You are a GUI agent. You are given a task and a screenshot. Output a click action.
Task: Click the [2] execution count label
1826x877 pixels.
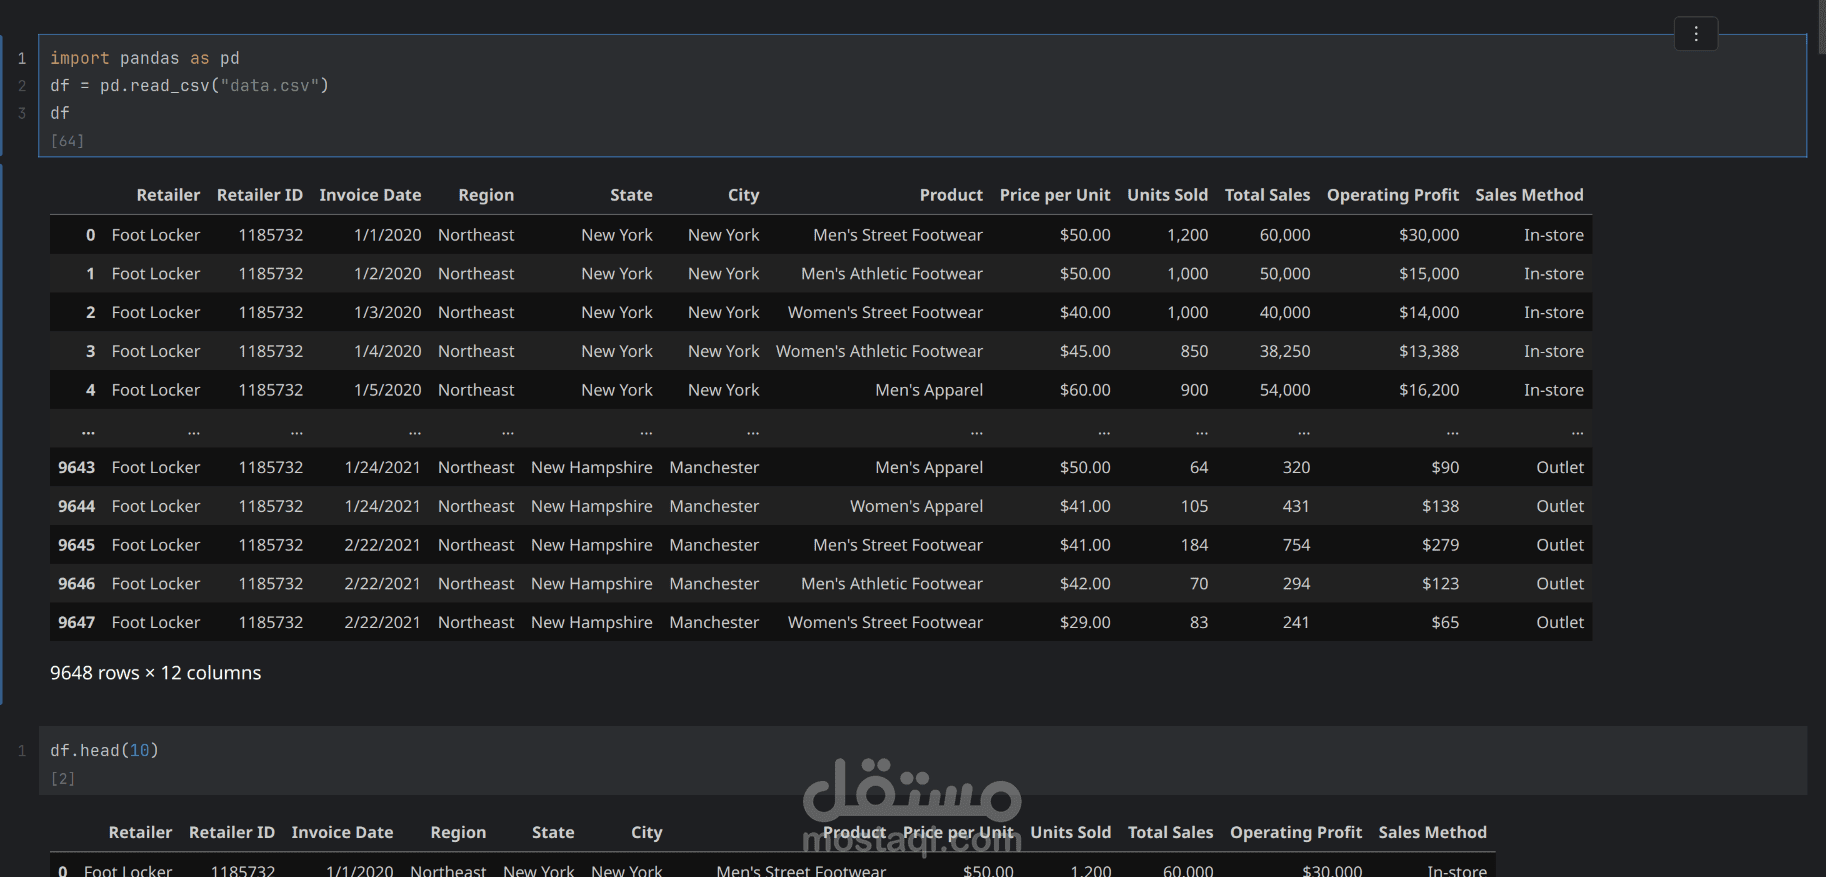[x=62, y=779]
